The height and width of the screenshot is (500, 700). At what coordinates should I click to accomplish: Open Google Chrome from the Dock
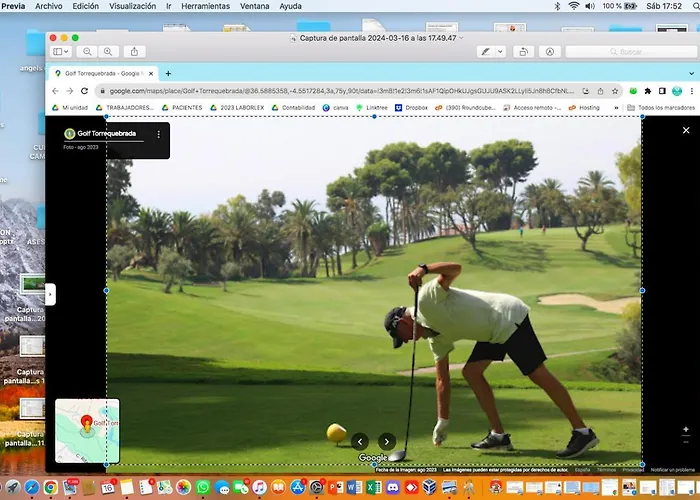50,488
